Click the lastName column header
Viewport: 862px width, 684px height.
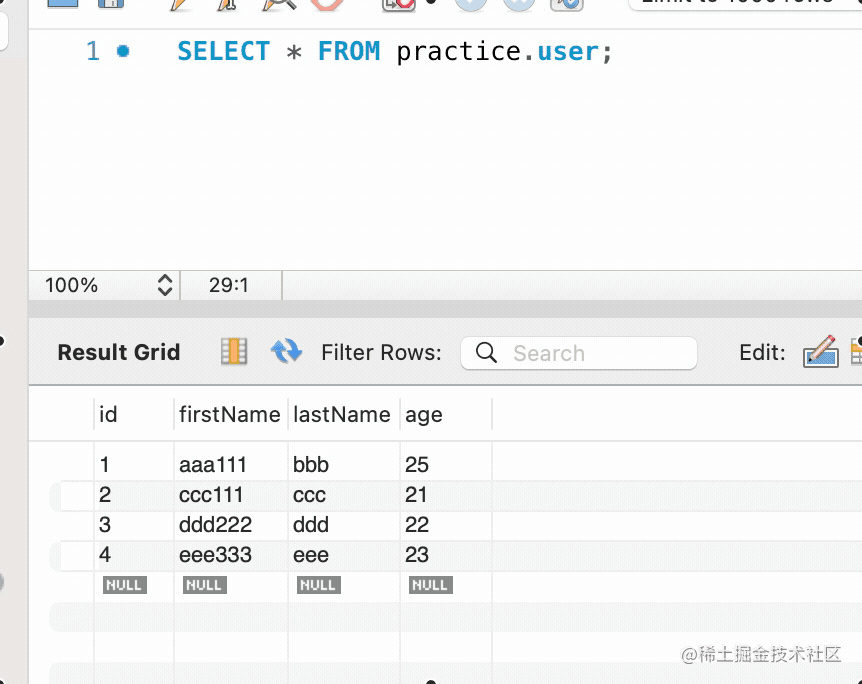342,414
